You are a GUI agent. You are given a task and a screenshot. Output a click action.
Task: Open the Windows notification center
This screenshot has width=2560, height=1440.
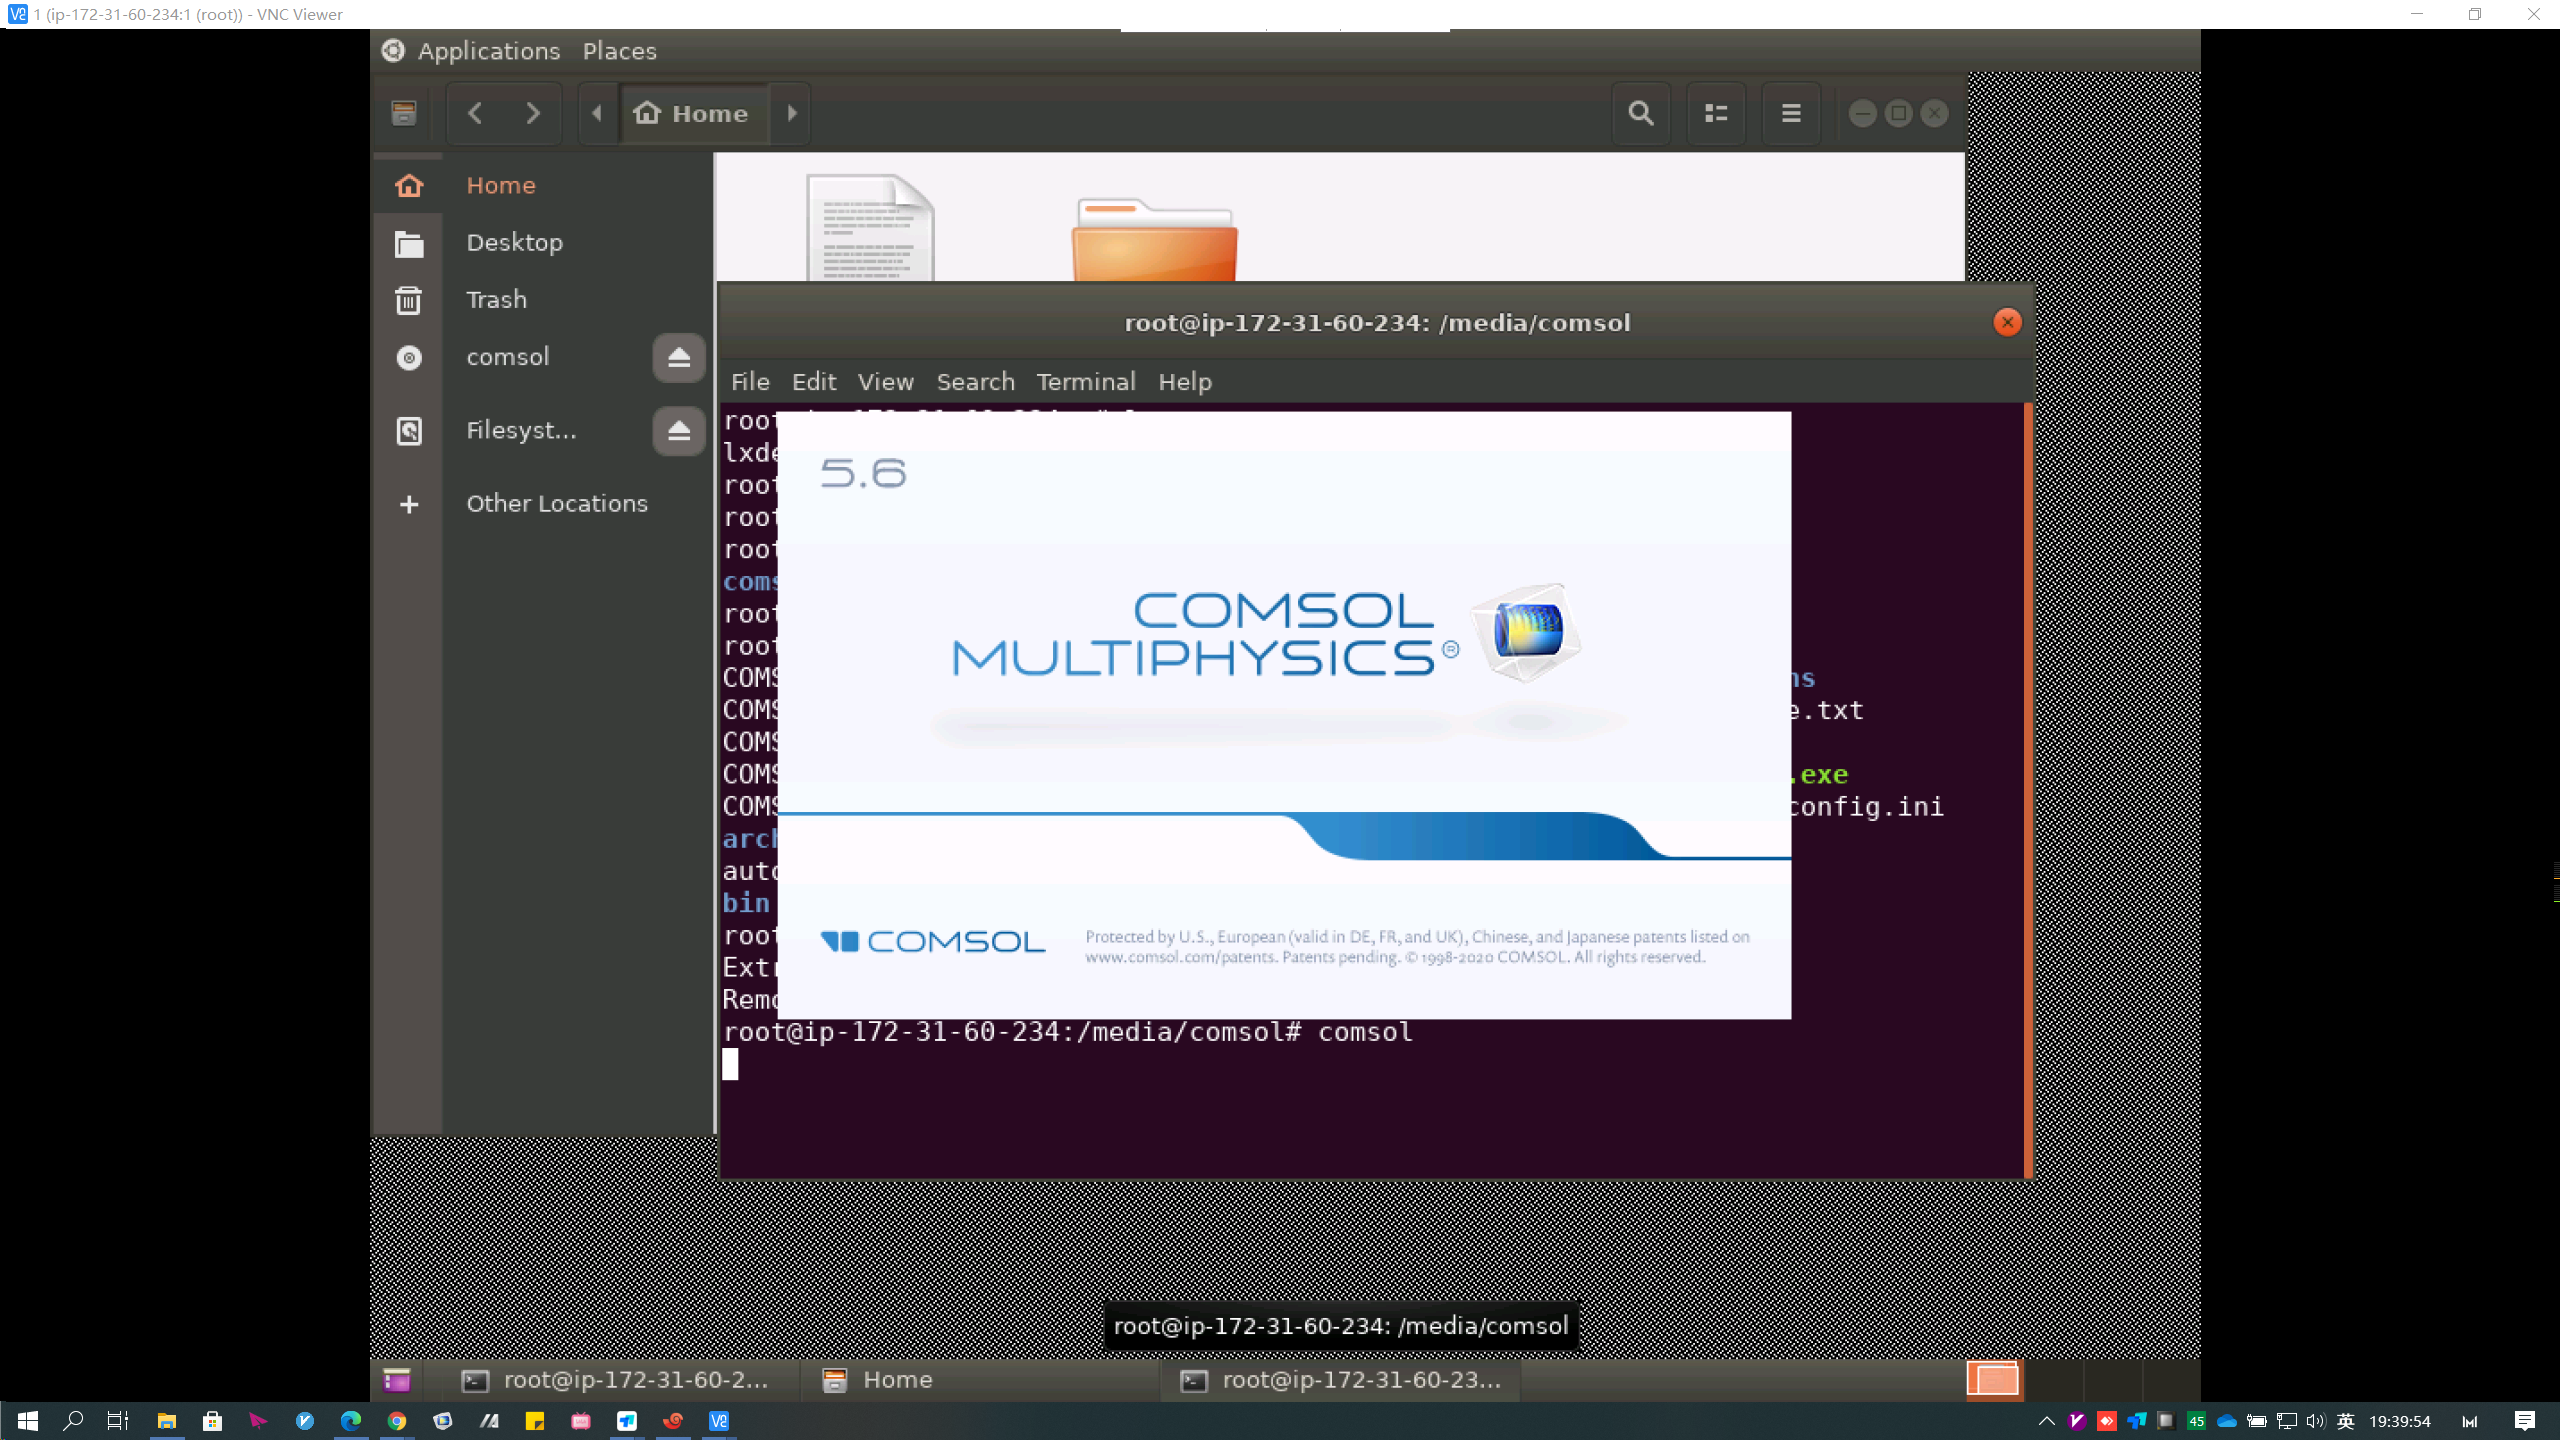pyautogui.click(x=2525, y=1421)
